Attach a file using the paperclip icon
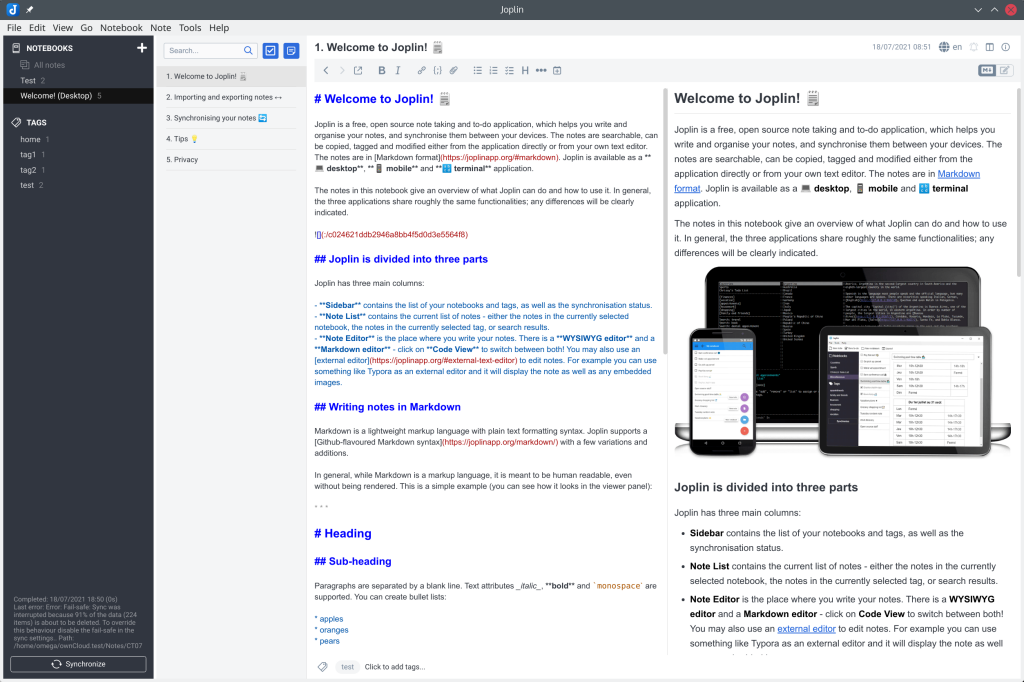The width and height of the screenshot is (1024, 682). click(x=453, y=70)
